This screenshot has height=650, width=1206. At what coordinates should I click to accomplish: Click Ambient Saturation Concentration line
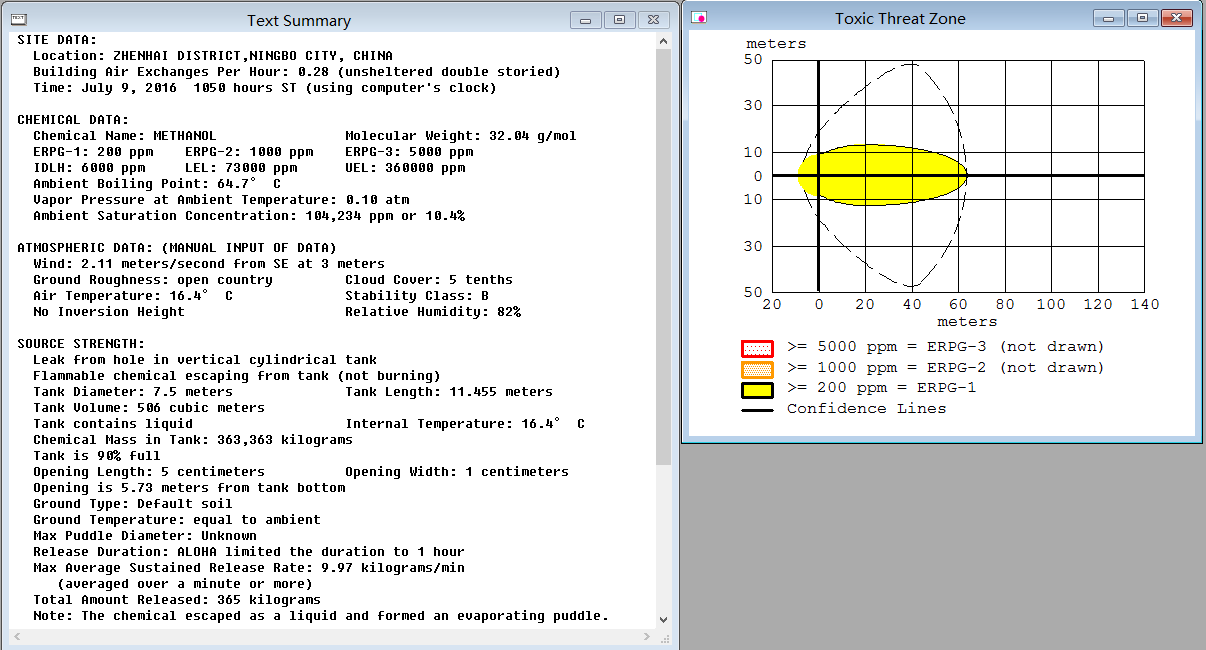[x=249, y=216]
